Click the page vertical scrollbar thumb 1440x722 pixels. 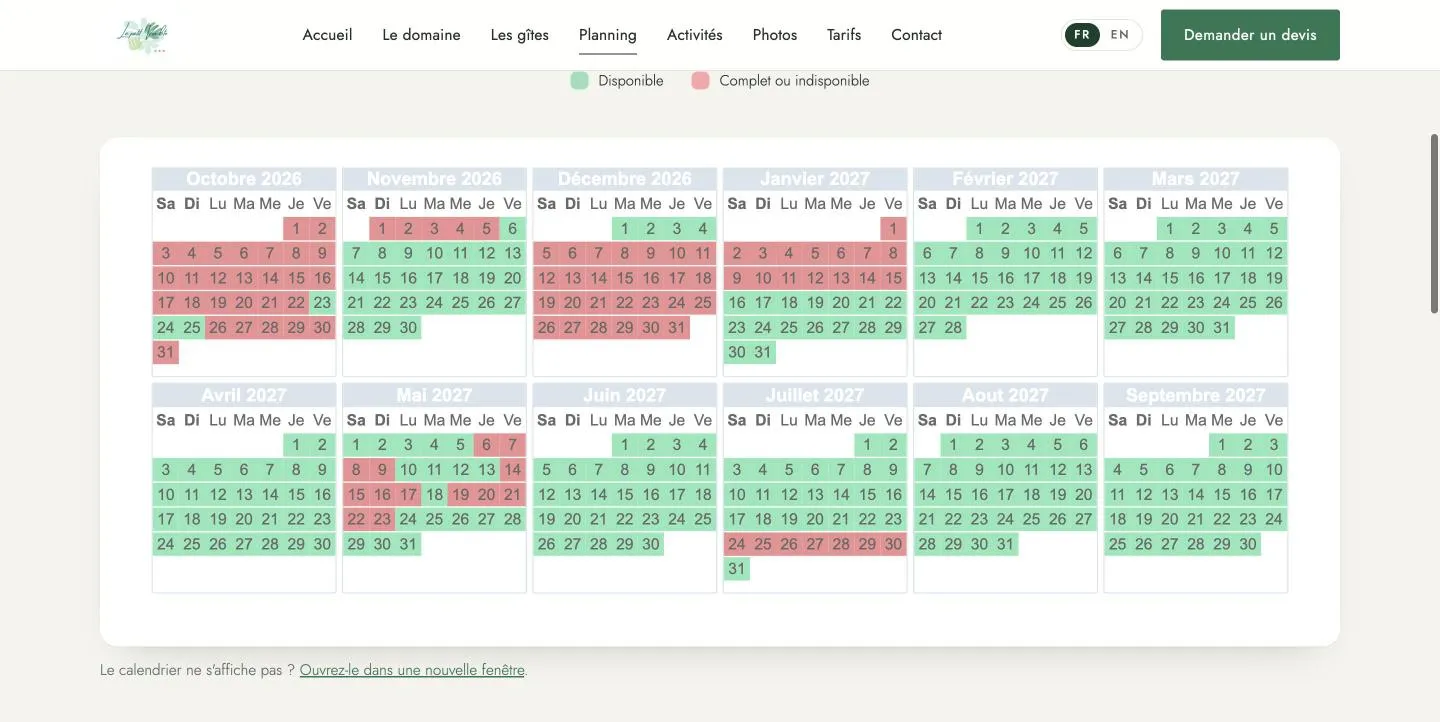tap(1434, 224)
